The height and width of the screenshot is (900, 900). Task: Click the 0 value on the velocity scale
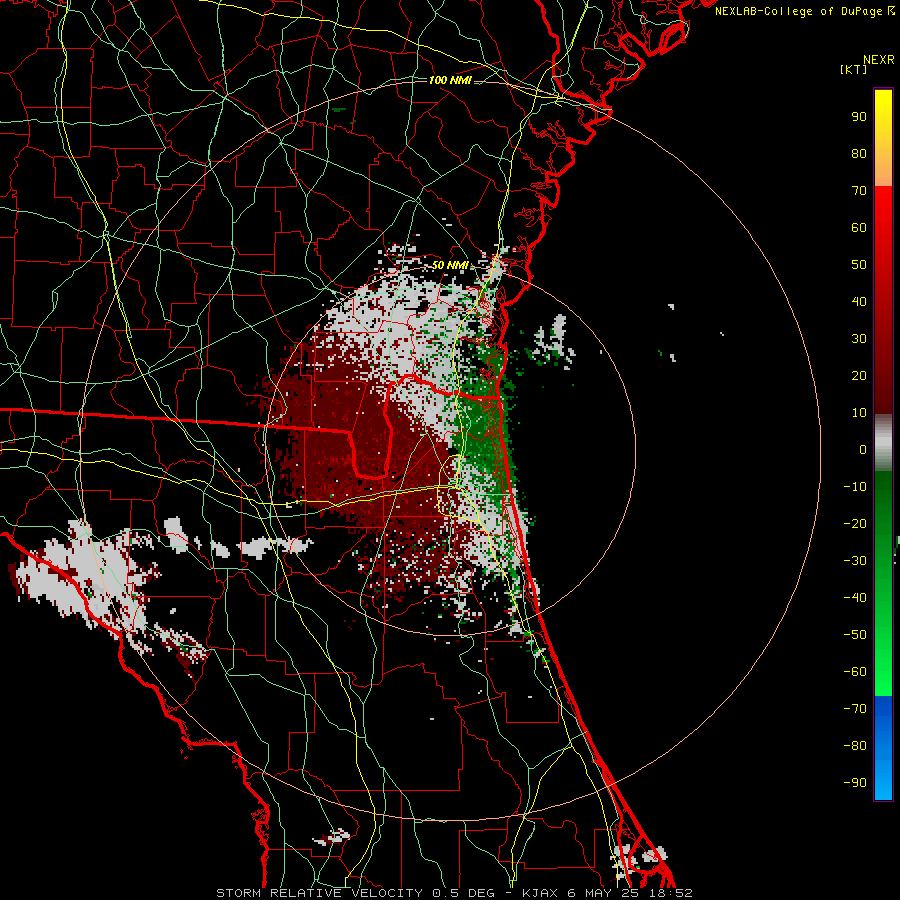coord(863,450)
